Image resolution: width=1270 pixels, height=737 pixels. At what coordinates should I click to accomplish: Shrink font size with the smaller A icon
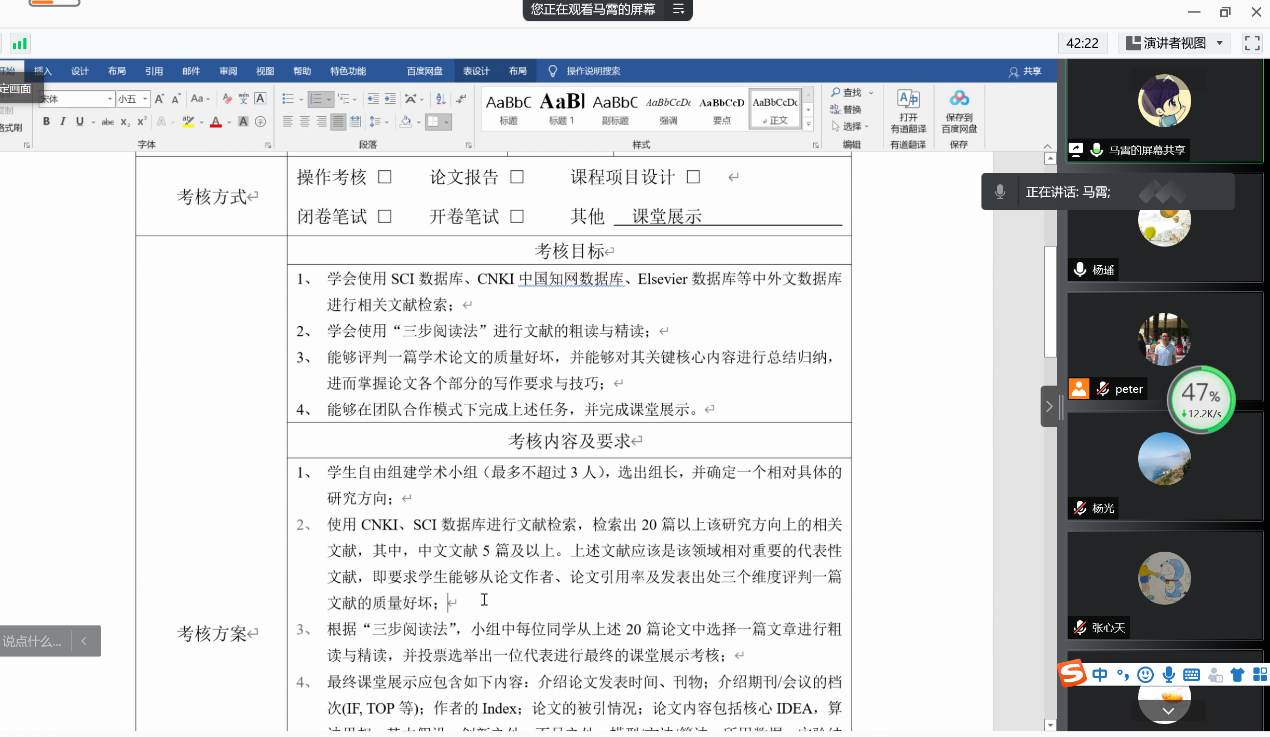pos(176,99)
